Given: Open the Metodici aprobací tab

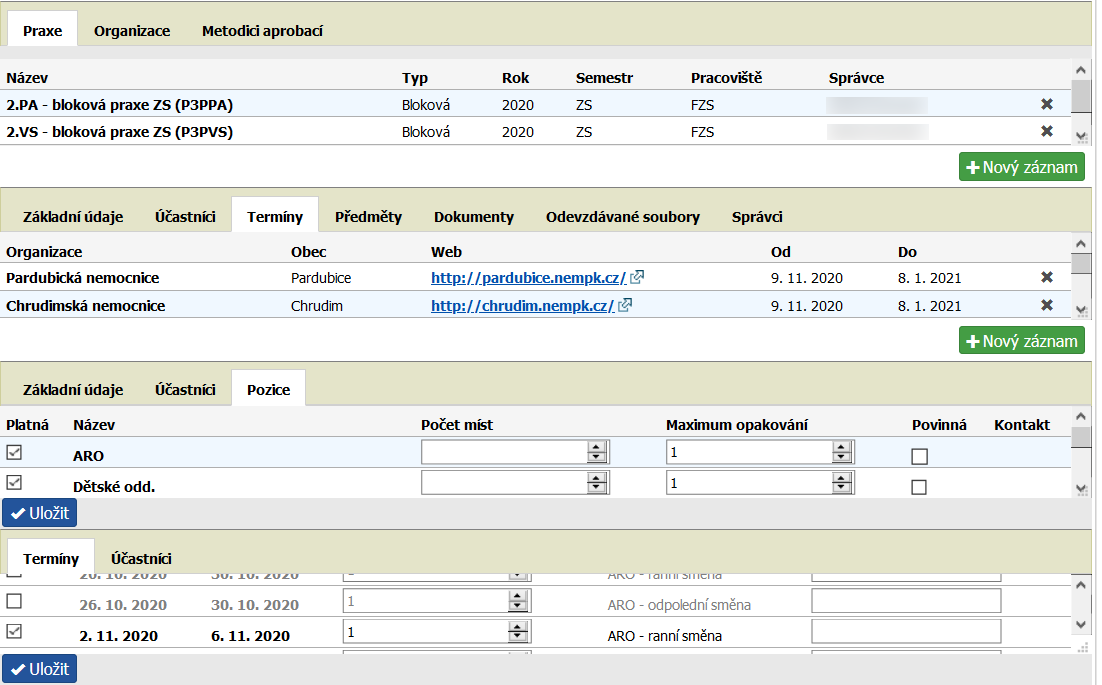Looking at the screenshot, I should 262,30.
